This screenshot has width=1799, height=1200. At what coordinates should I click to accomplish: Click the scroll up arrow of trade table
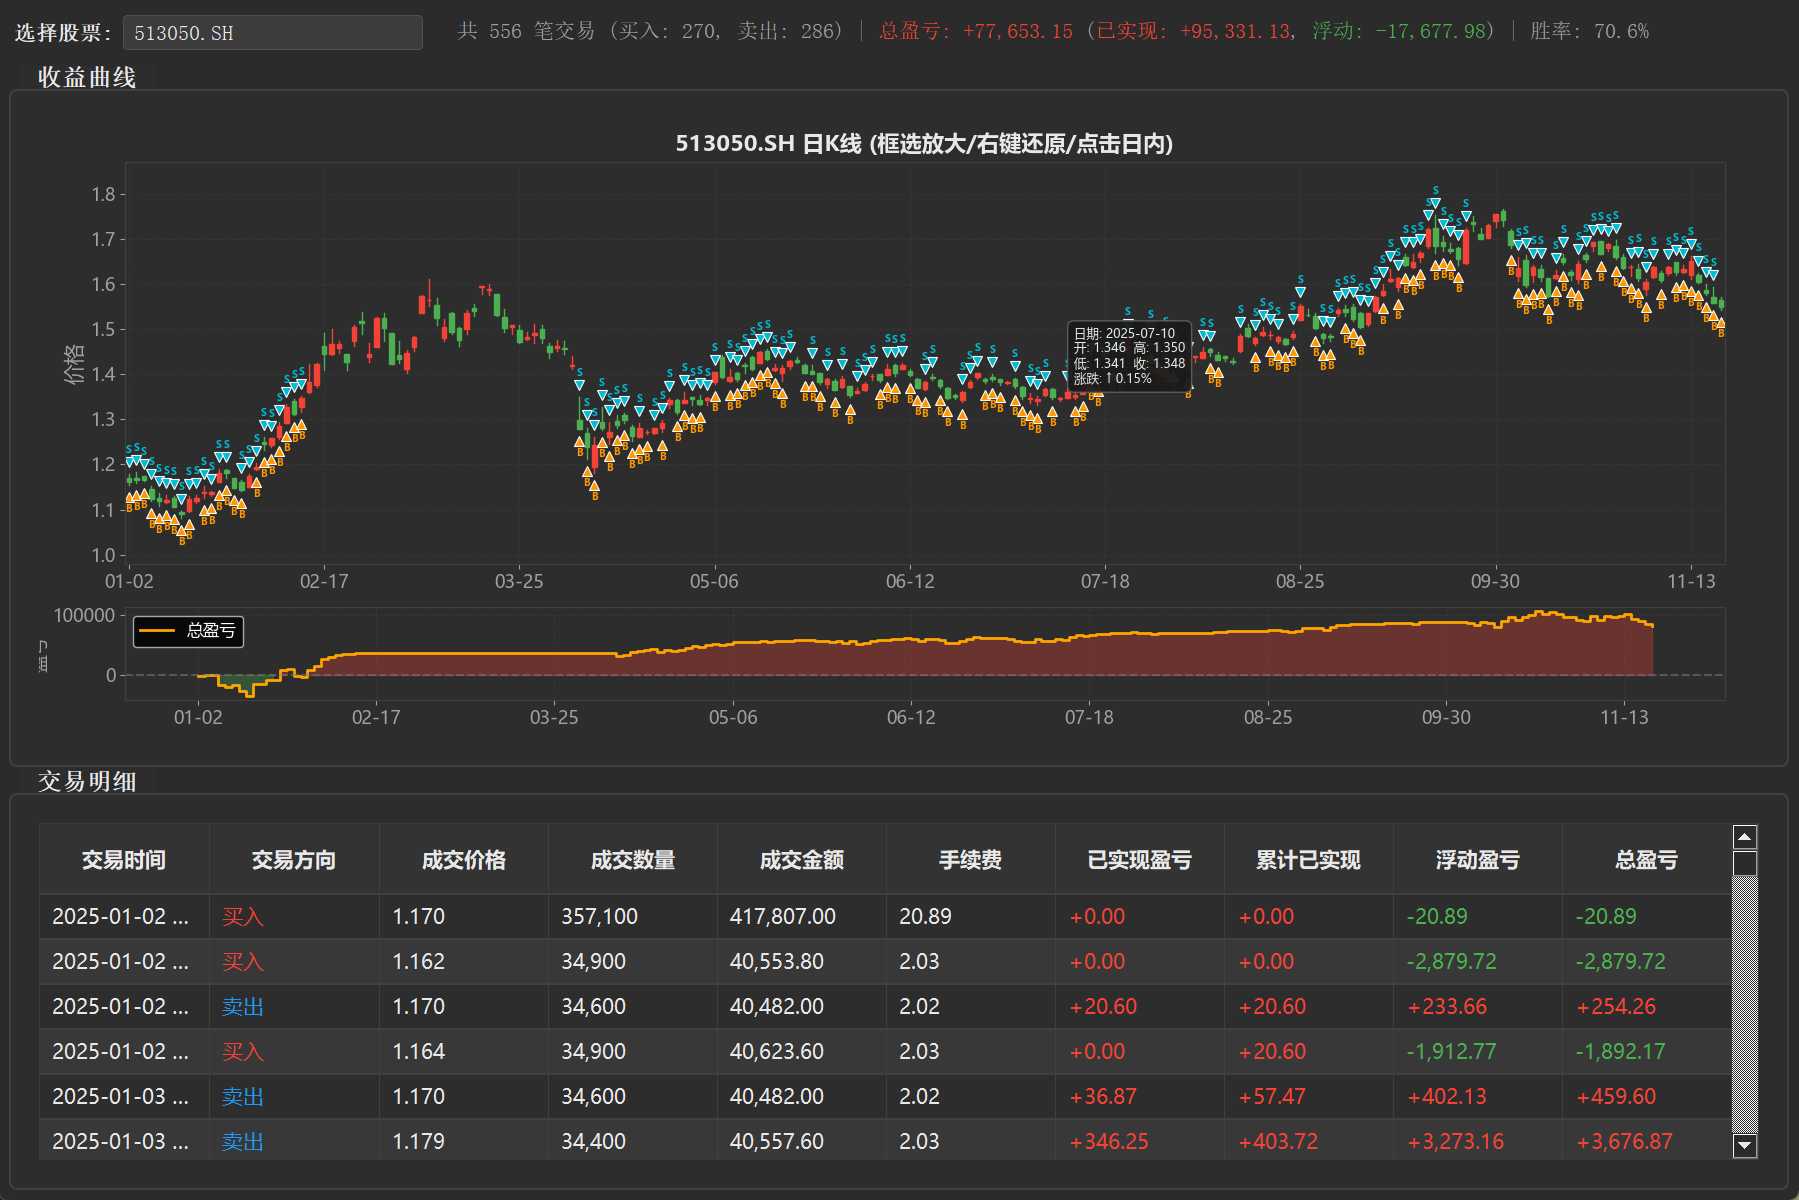tap(1744, 837)
